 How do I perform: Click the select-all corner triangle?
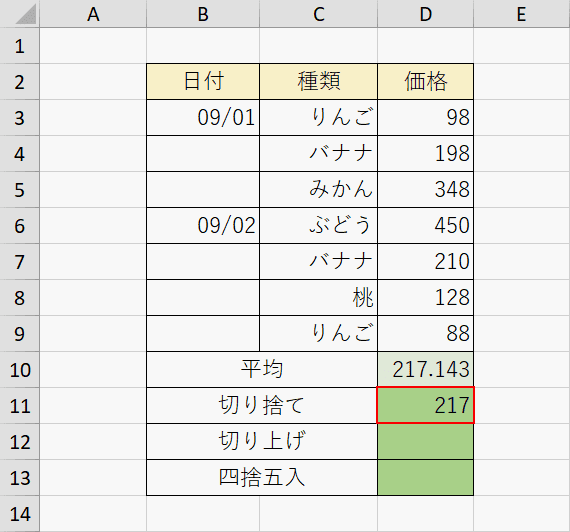tap(26, 15)
